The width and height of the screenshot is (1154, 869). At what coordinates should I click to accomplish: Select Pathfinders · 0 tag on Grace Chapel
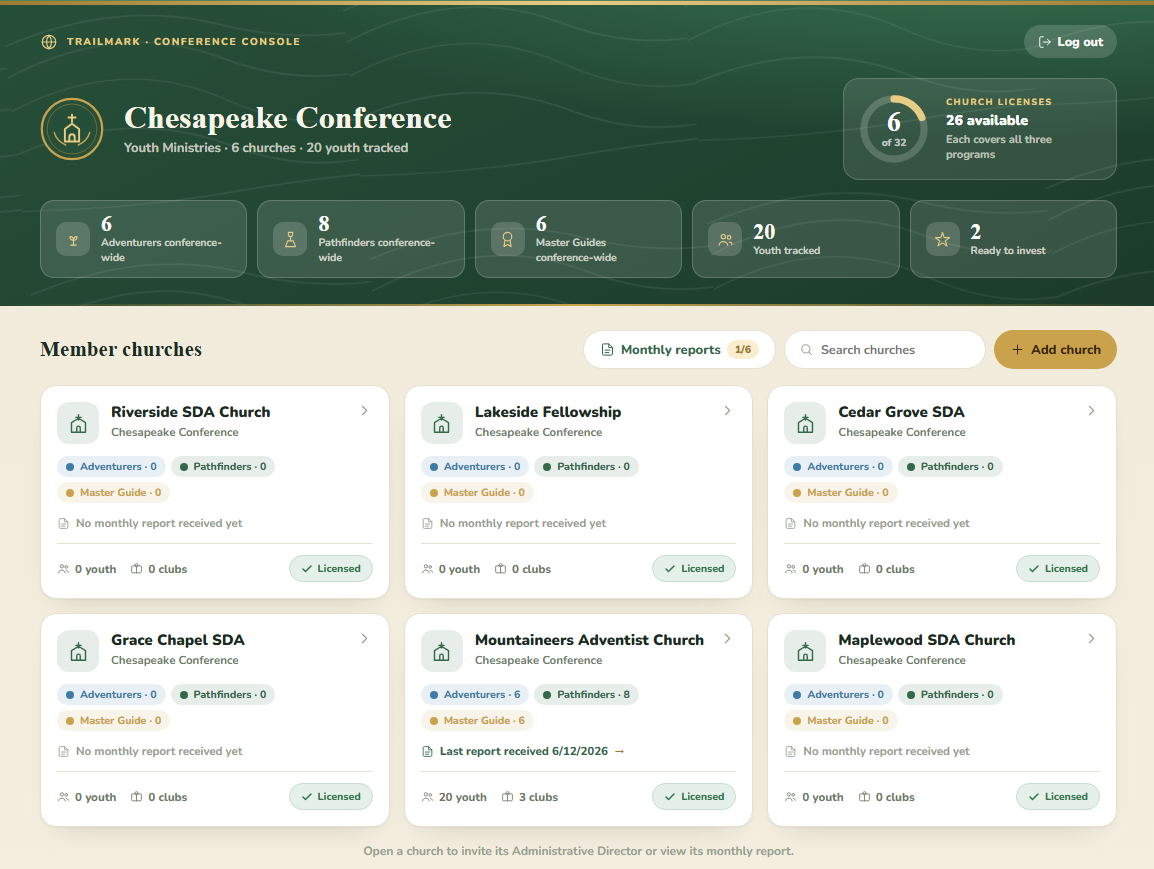223,695
